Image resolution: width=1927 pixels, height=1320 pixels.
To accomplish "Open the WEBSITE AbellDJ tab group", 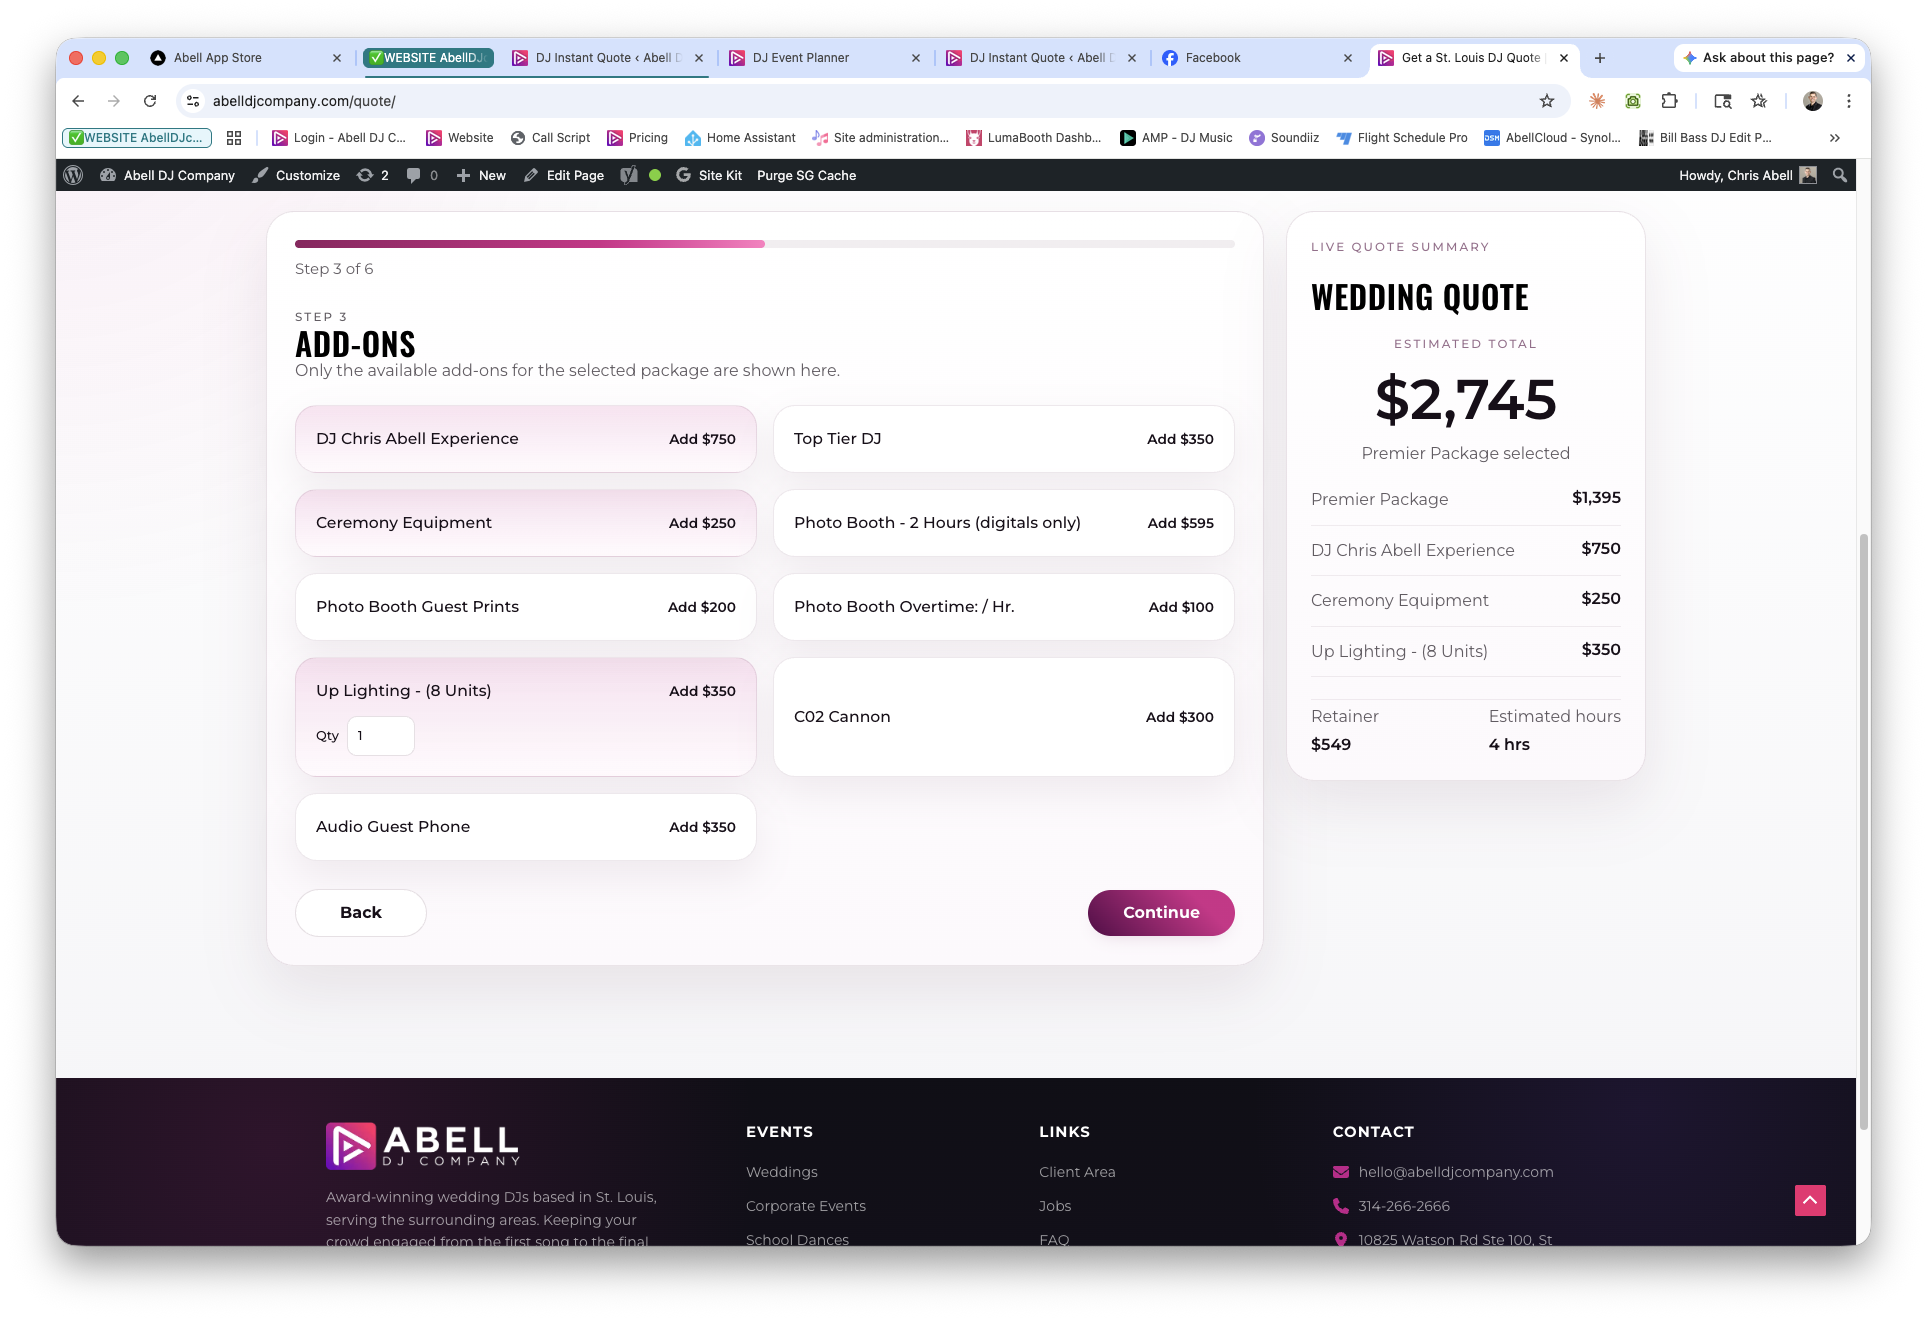I will [x=428, y=58].
